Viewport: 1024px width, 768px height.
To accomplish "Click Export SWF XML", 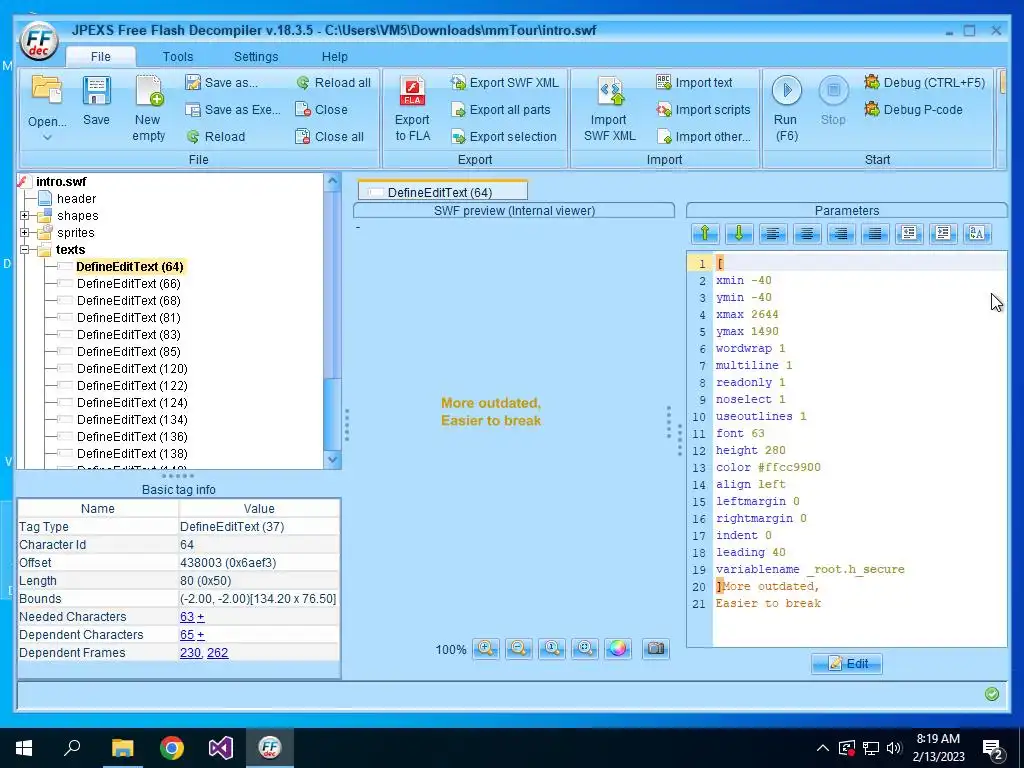I will coord(505,82).
